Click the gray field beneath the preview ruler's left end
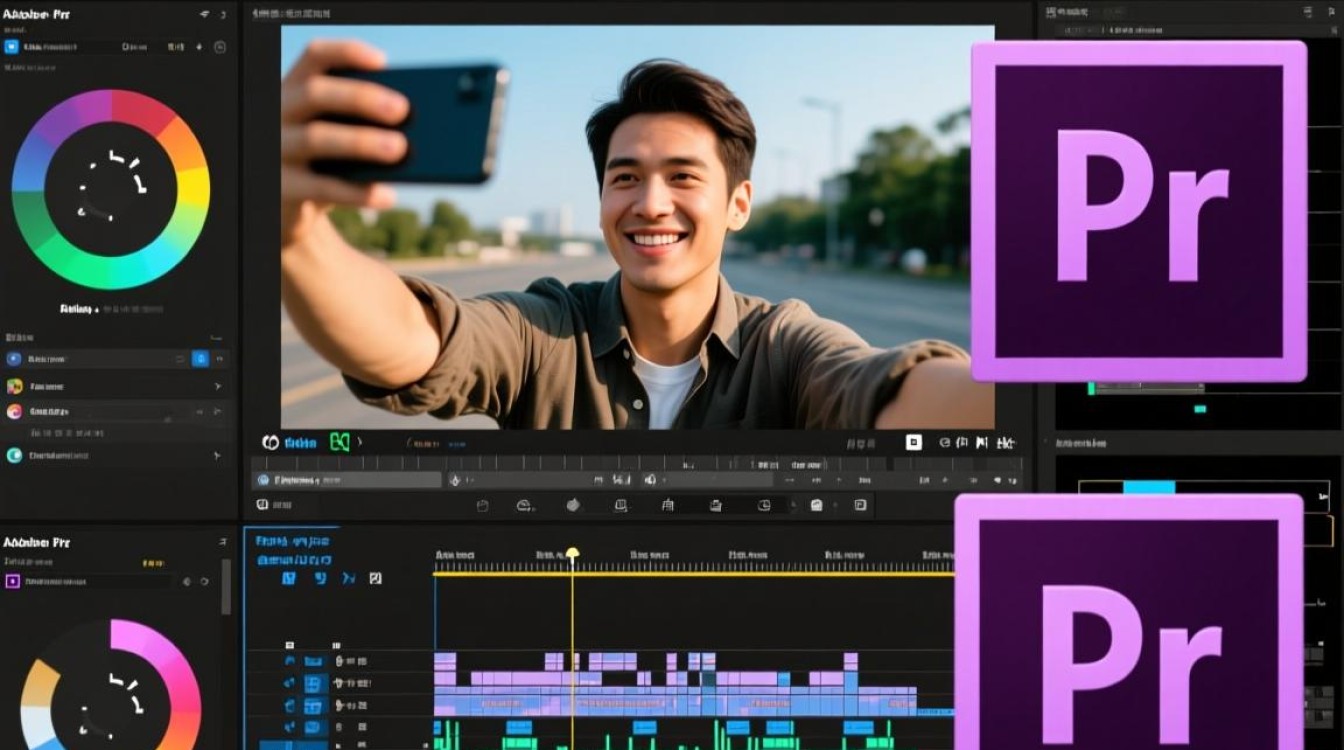Viewport: 1344px width, 750px height. 346,480
